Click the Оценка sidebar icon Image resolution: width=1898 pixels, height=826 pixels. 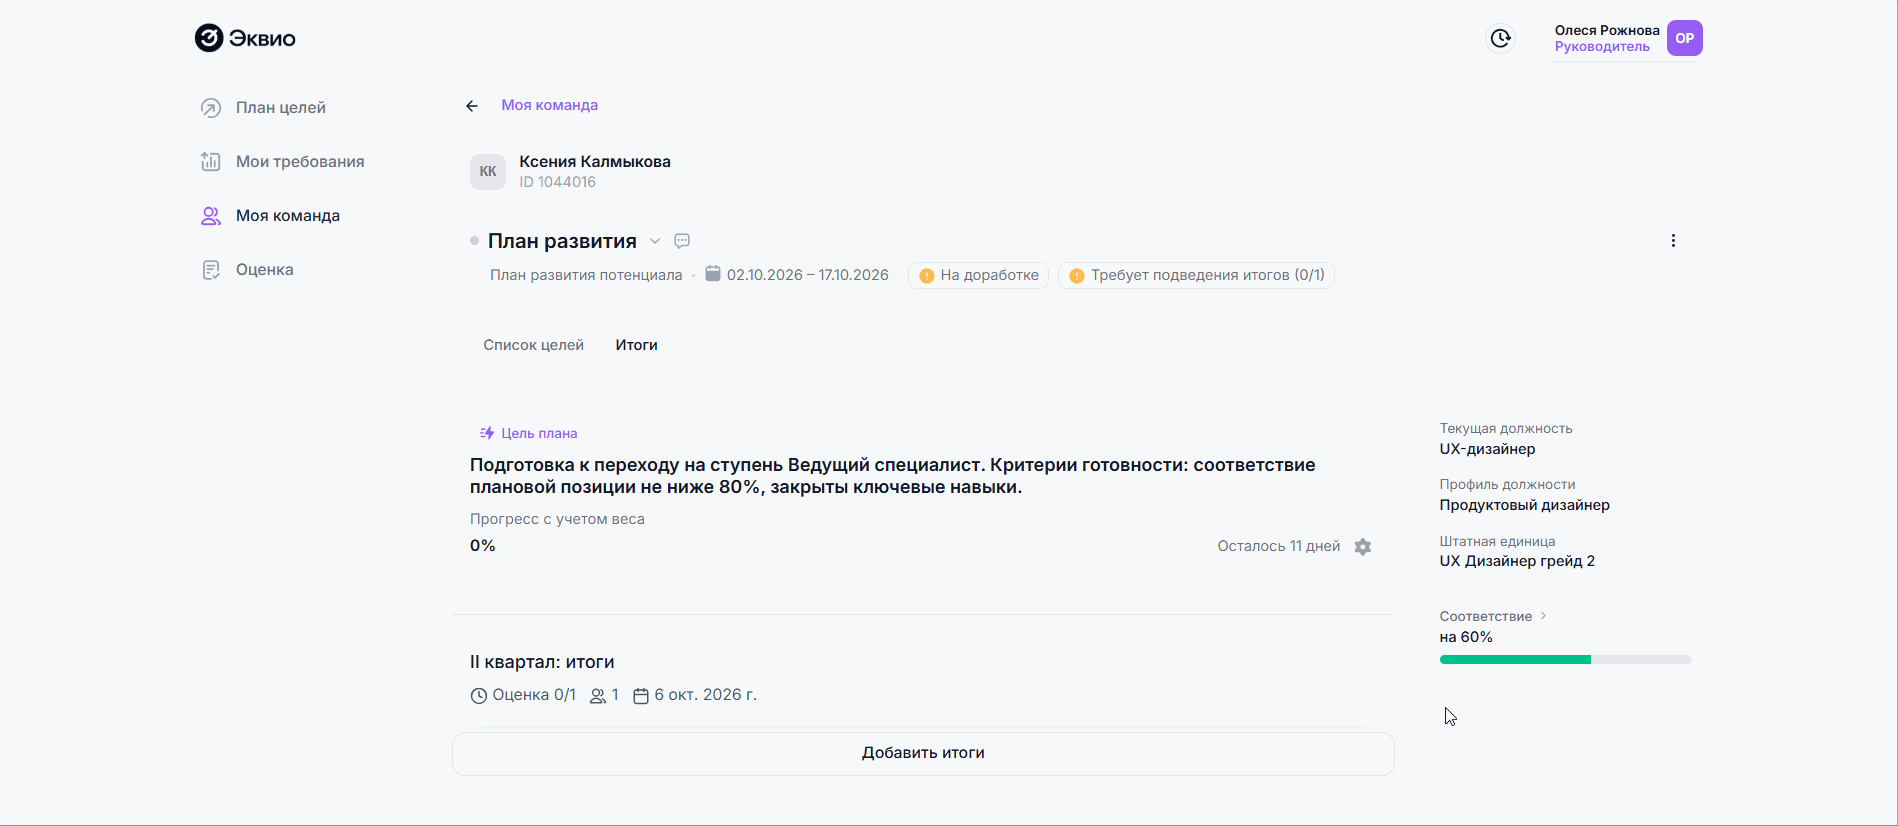(x=211, y=270)
